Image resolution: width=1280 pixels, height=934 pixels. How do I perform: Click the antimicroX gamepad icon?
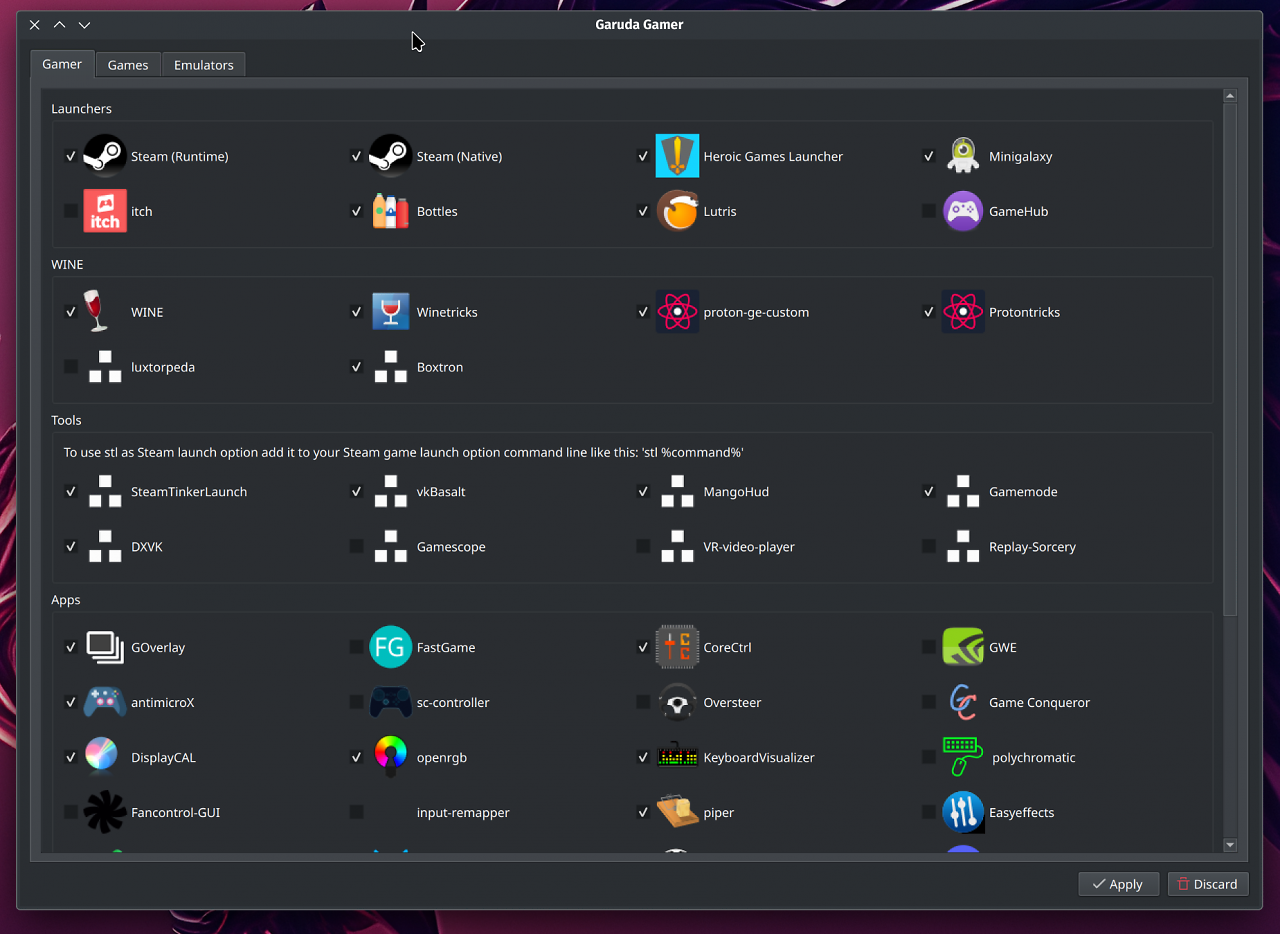point(105,702)
